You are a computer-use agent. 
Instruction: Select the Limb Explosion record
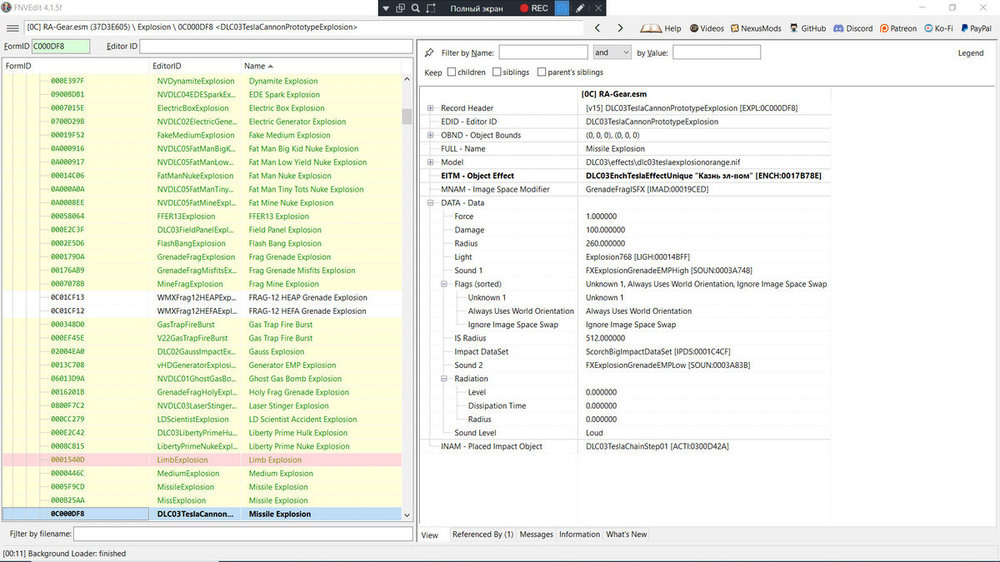[202, 460]
